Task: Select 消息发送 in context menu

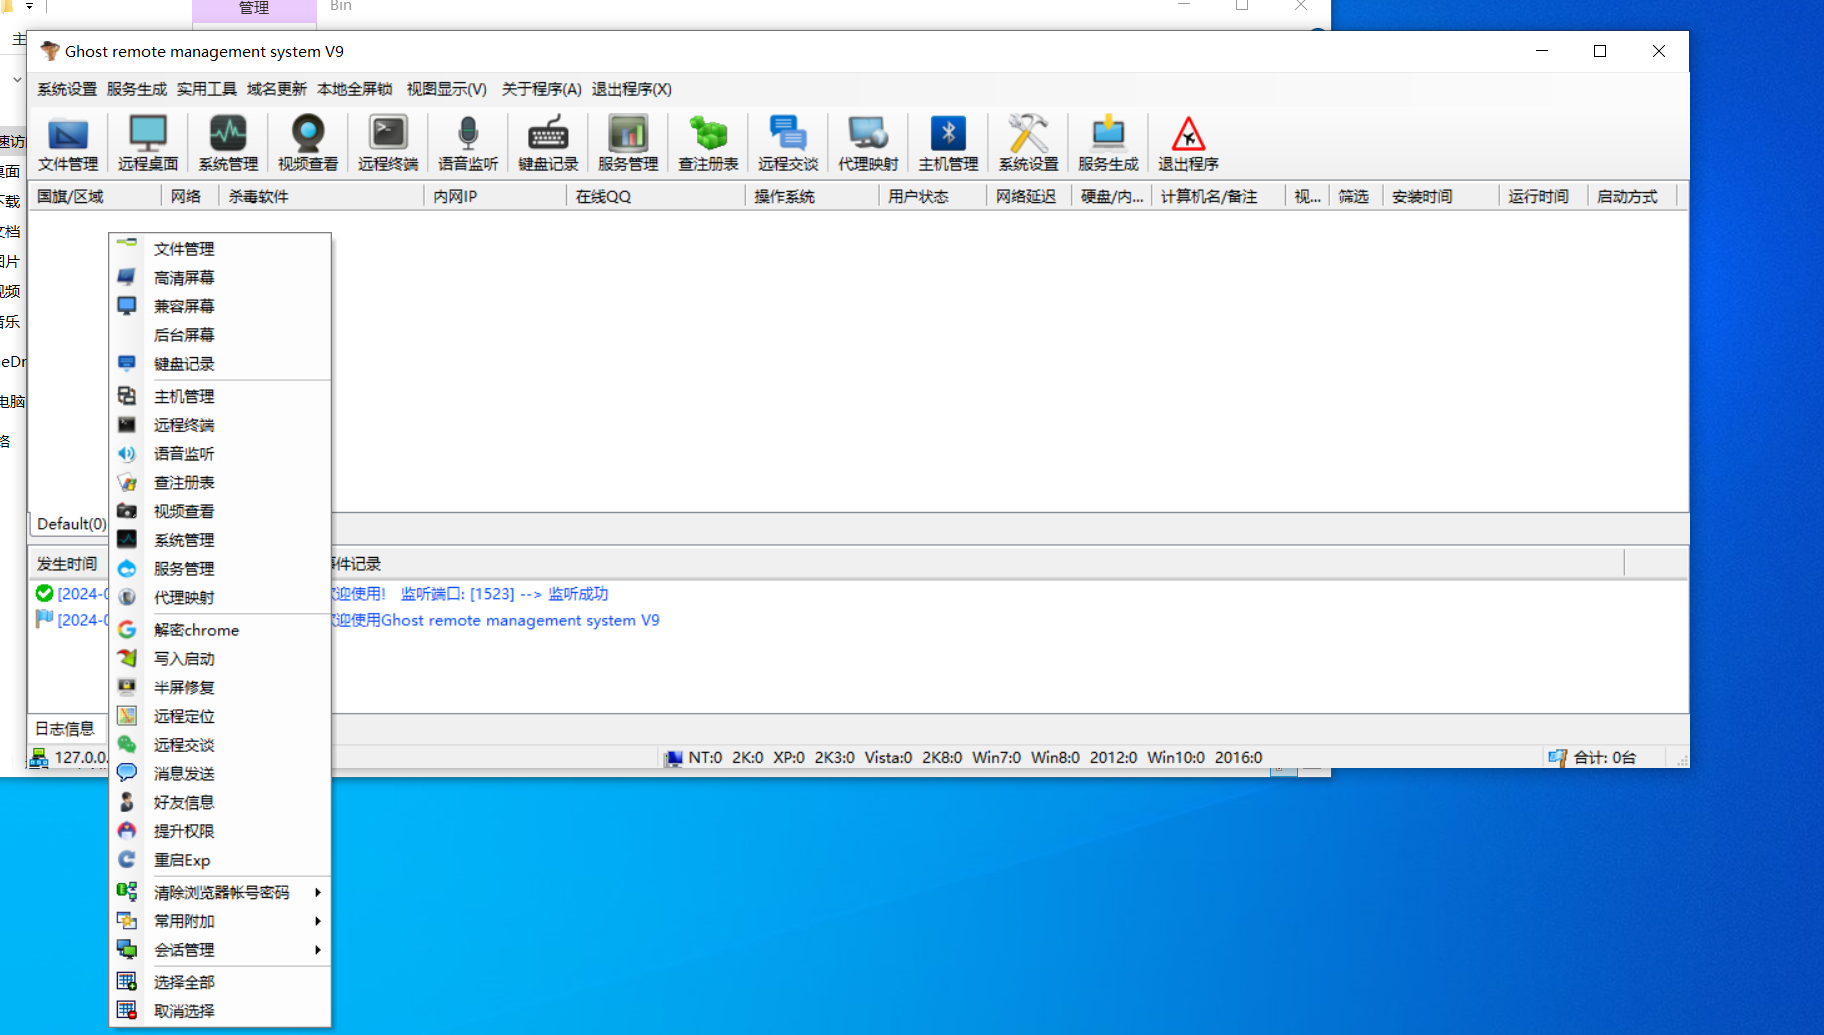Action: tap(220, 774)
